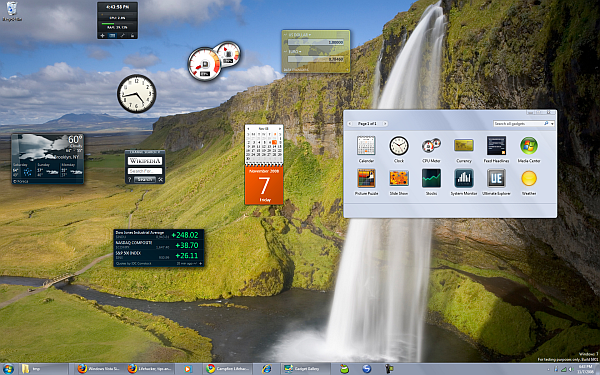The width and height of the screenshot is (600, 375).
Task: Expand the gadget search options arrow
Action: pyautogui.click(x=553, y=124)
